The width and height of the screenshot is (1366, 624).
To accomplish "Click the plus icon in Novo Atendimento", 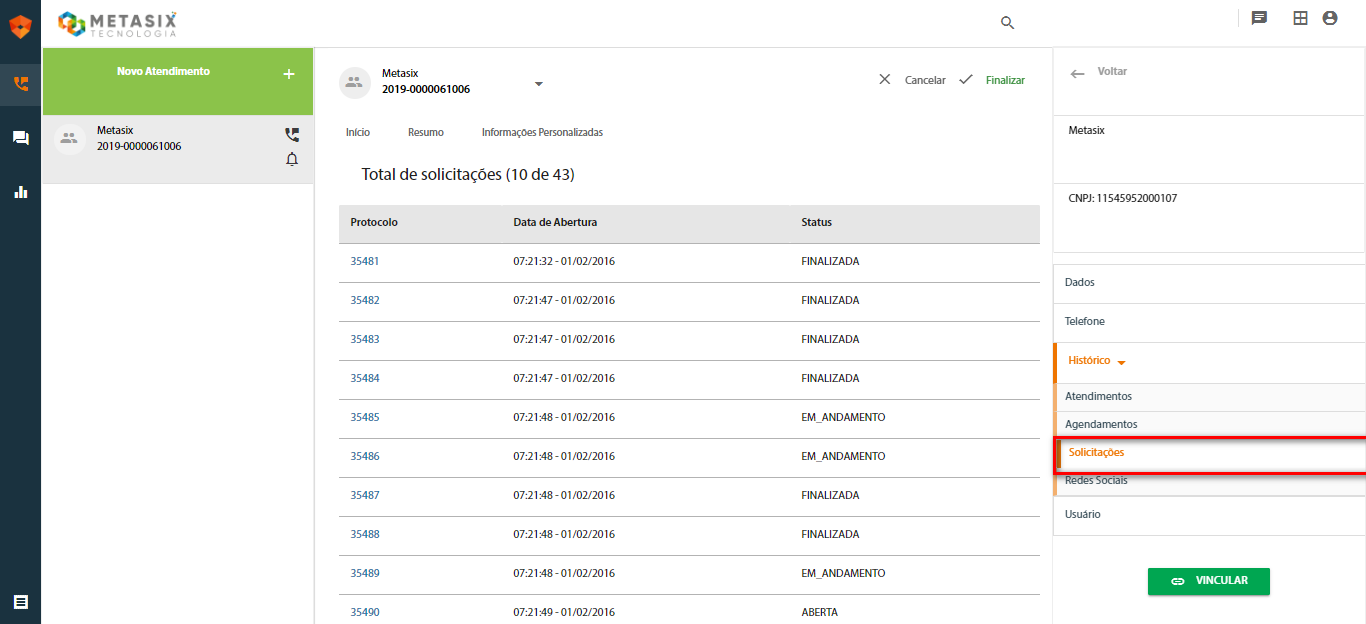I will tap(289, 74).
